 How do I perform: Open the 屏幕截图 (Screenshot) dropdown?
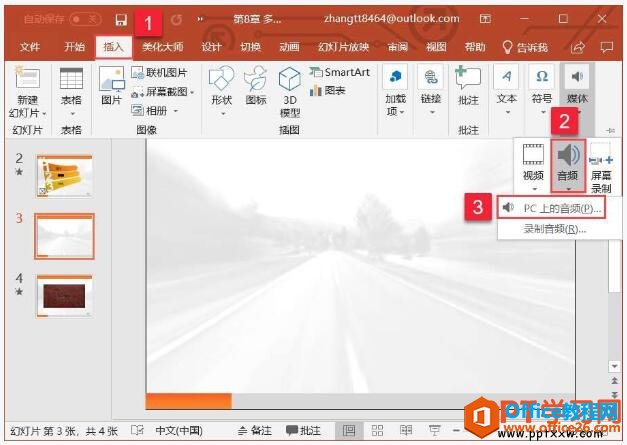[163, 92]
